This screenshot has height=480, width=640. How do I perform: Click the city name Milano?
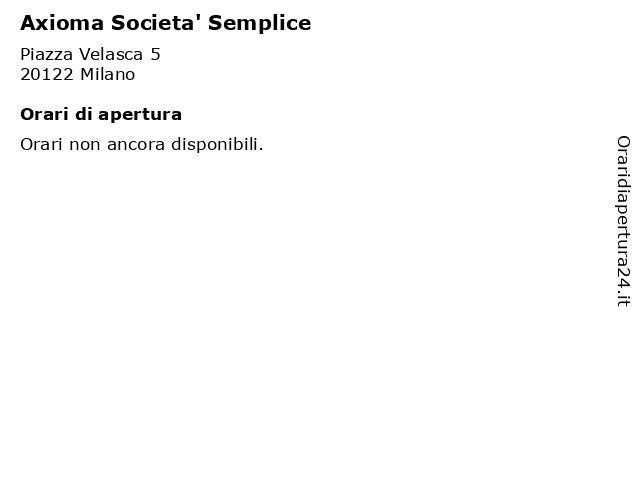[x=107, y=75]
